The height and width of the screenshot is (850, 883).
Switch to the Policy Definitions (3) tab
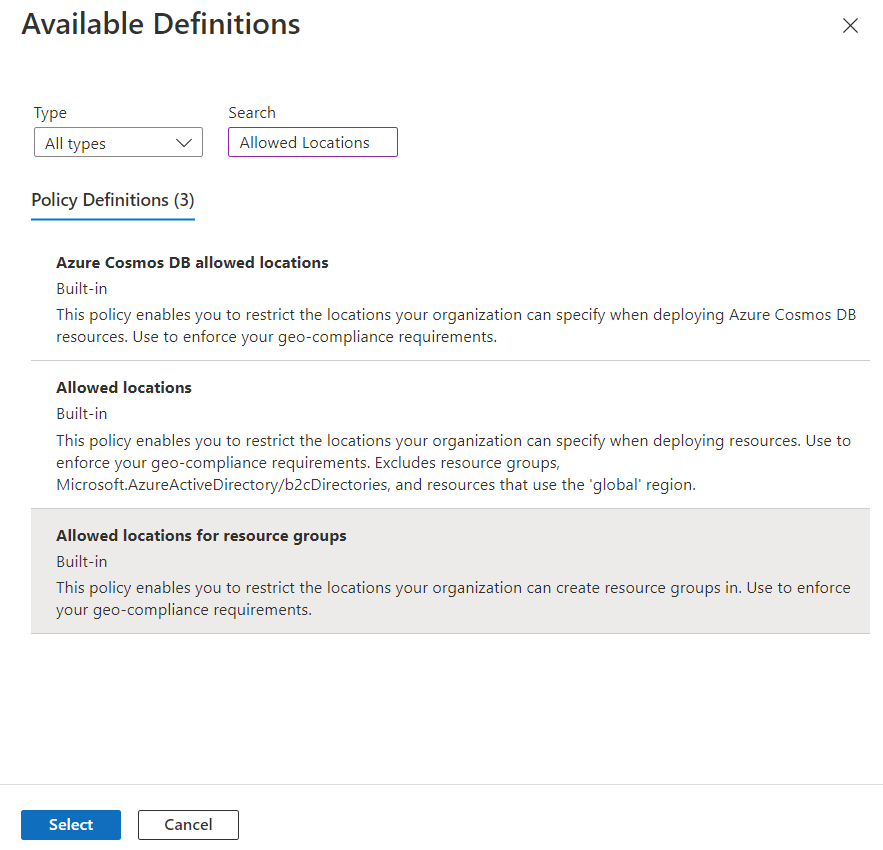tap(113, 200)
